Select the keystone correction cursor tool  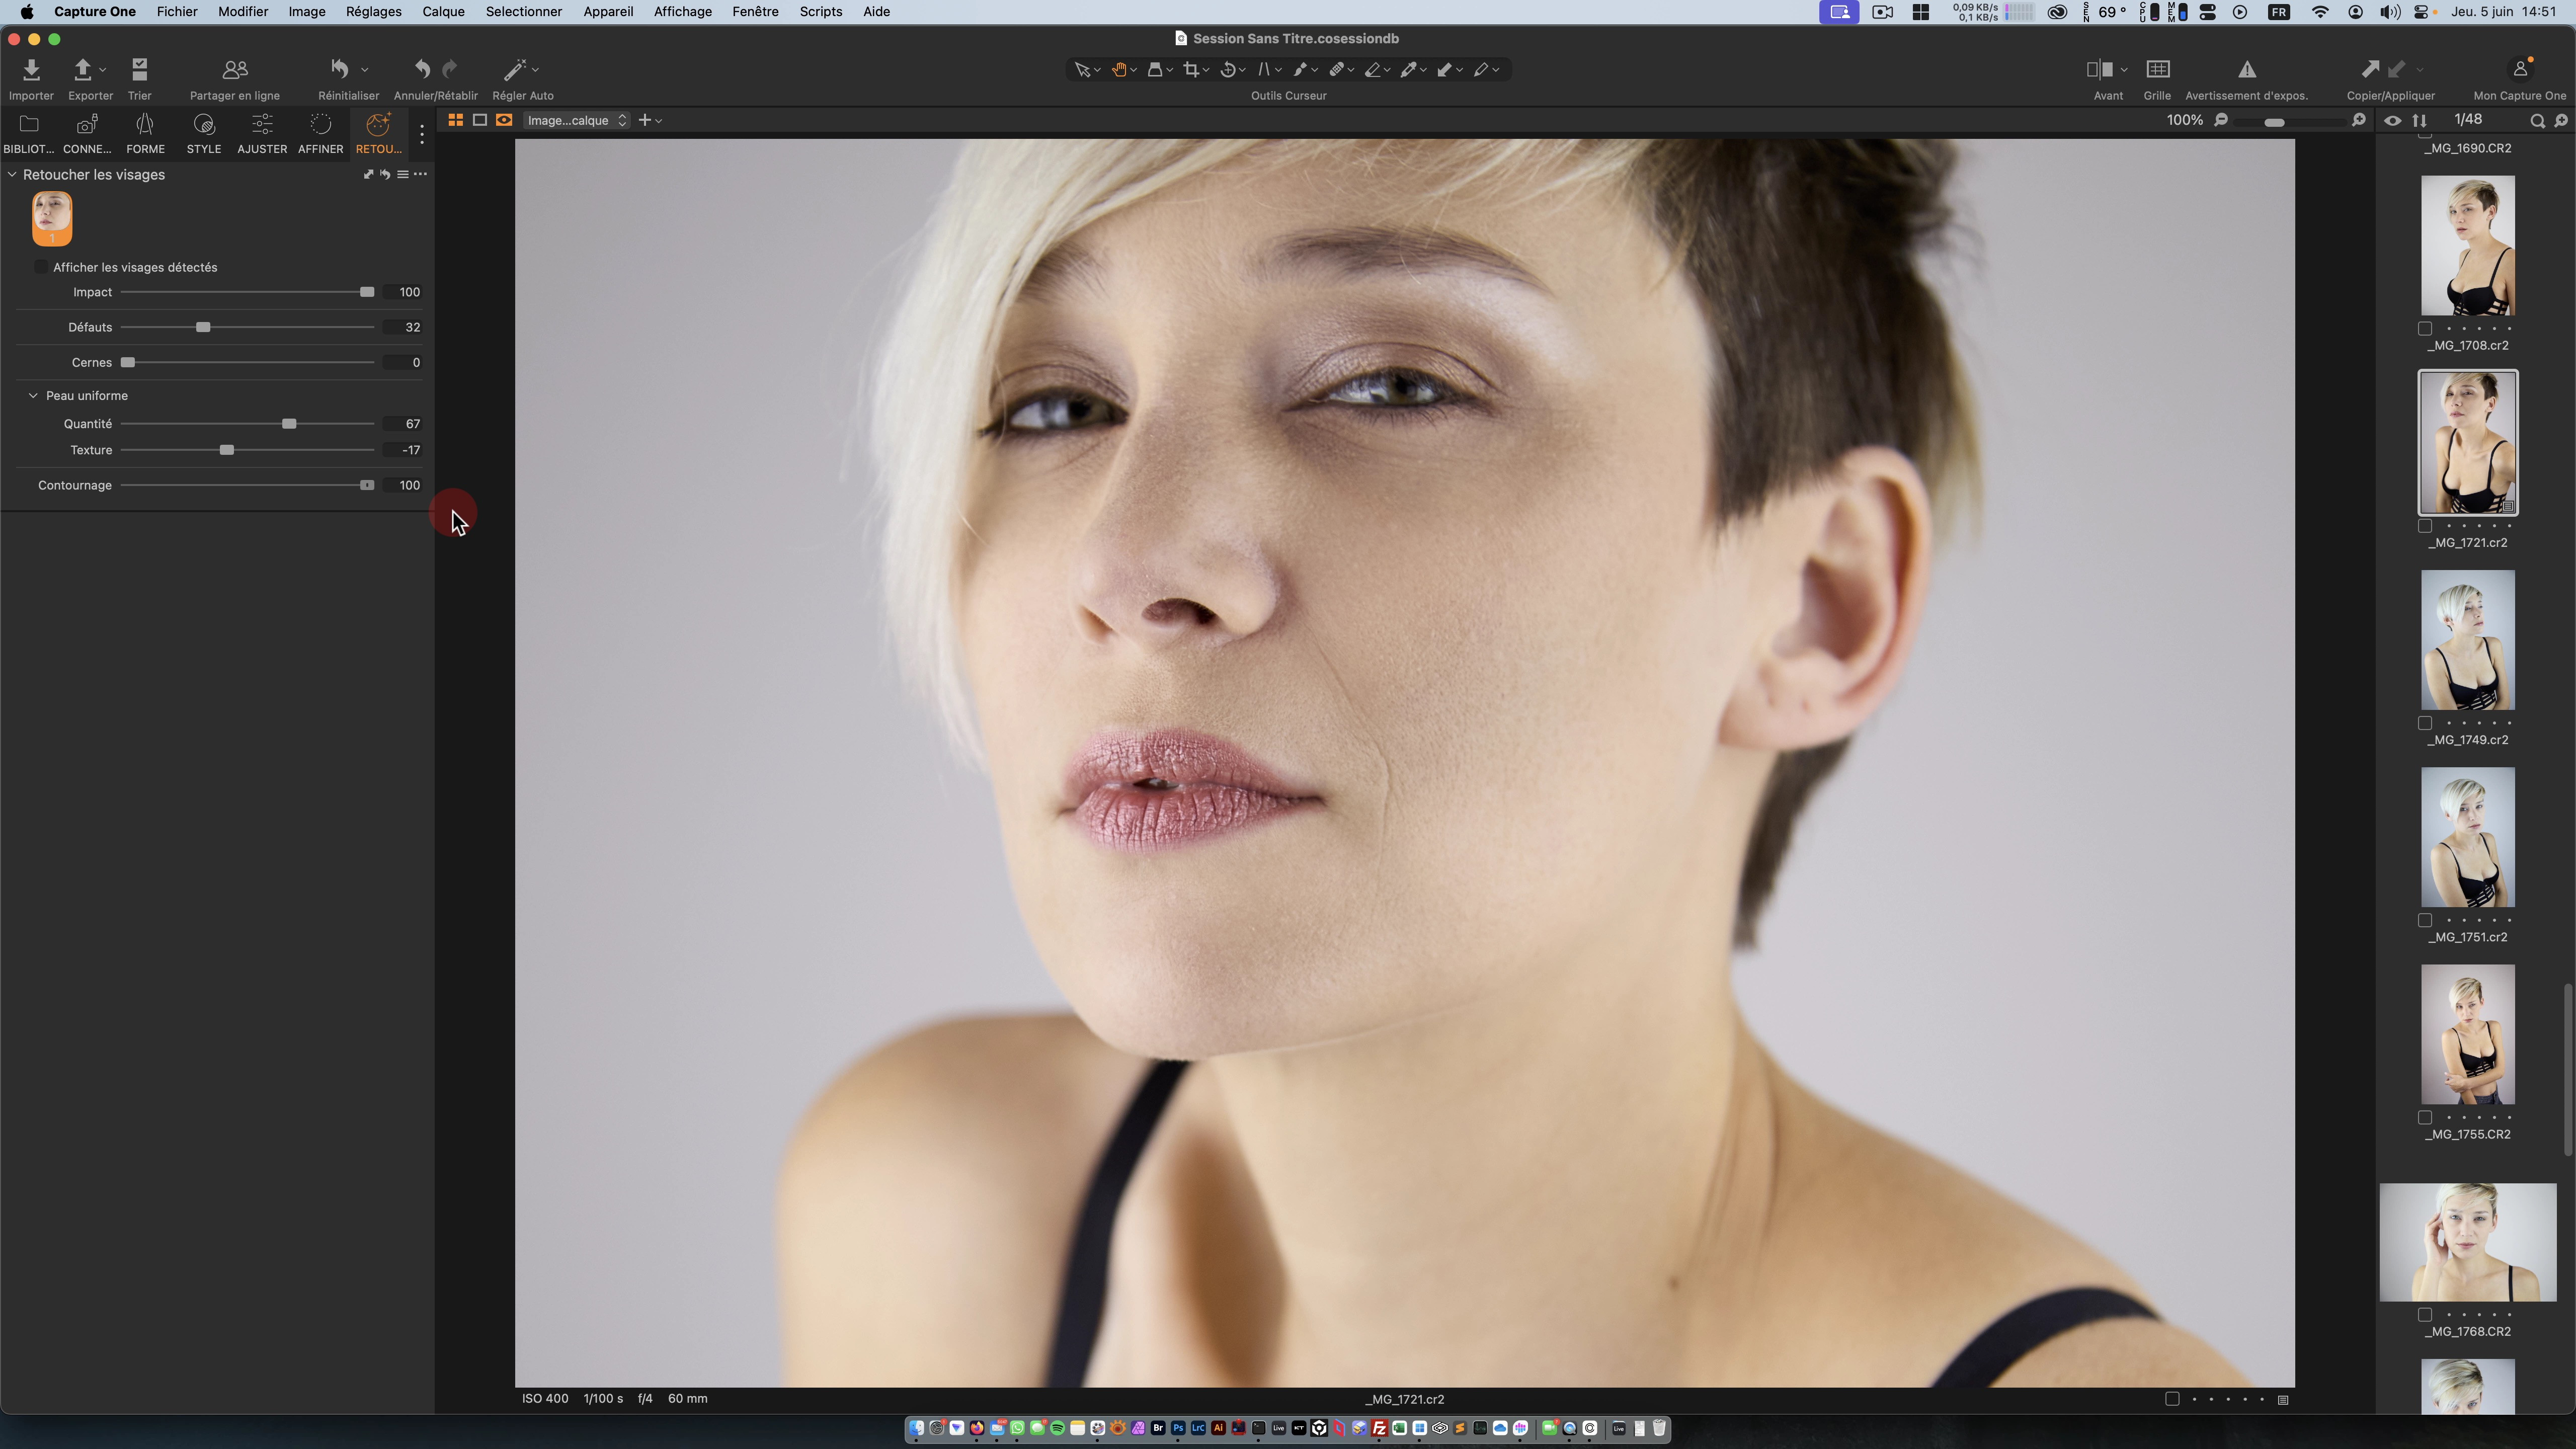(x=1264, y=69)
